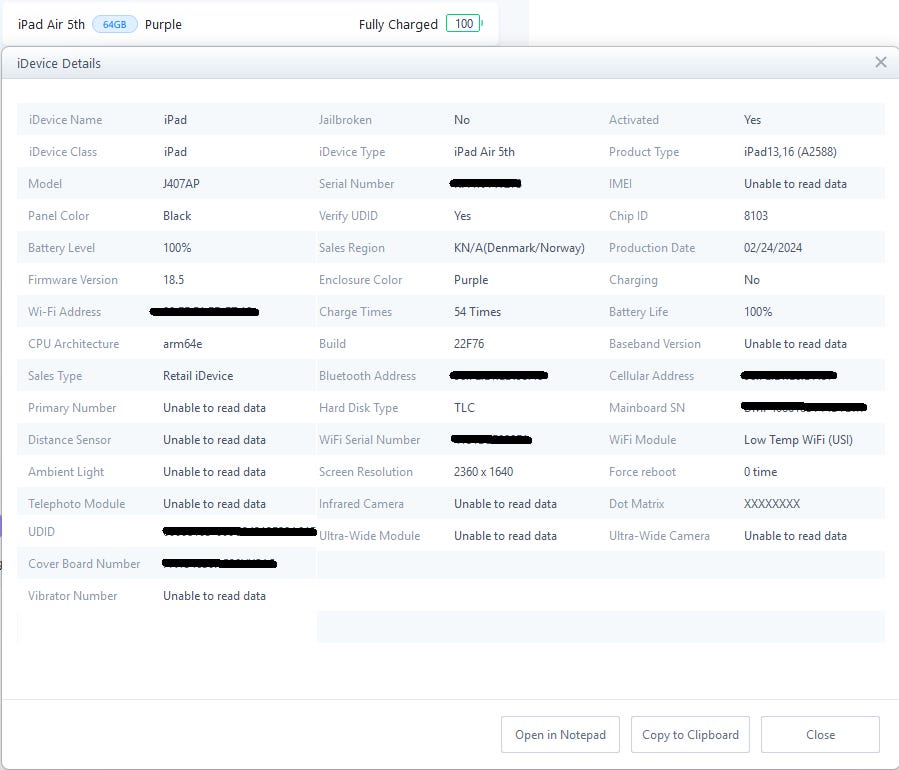Select the redacted Mainboard SN value

(804, 407)
